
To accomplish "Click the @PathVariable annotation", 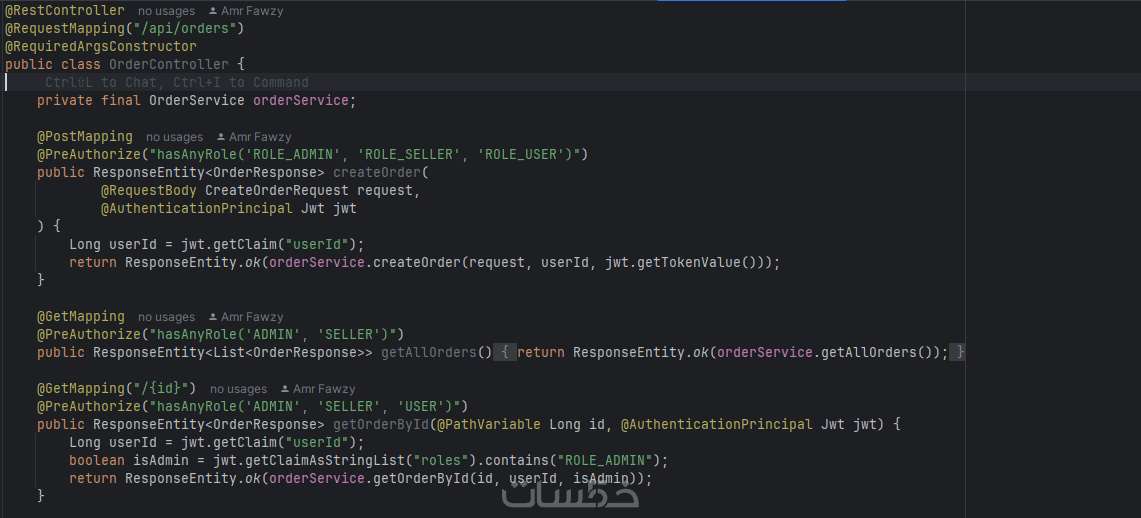I will (488, 424).
